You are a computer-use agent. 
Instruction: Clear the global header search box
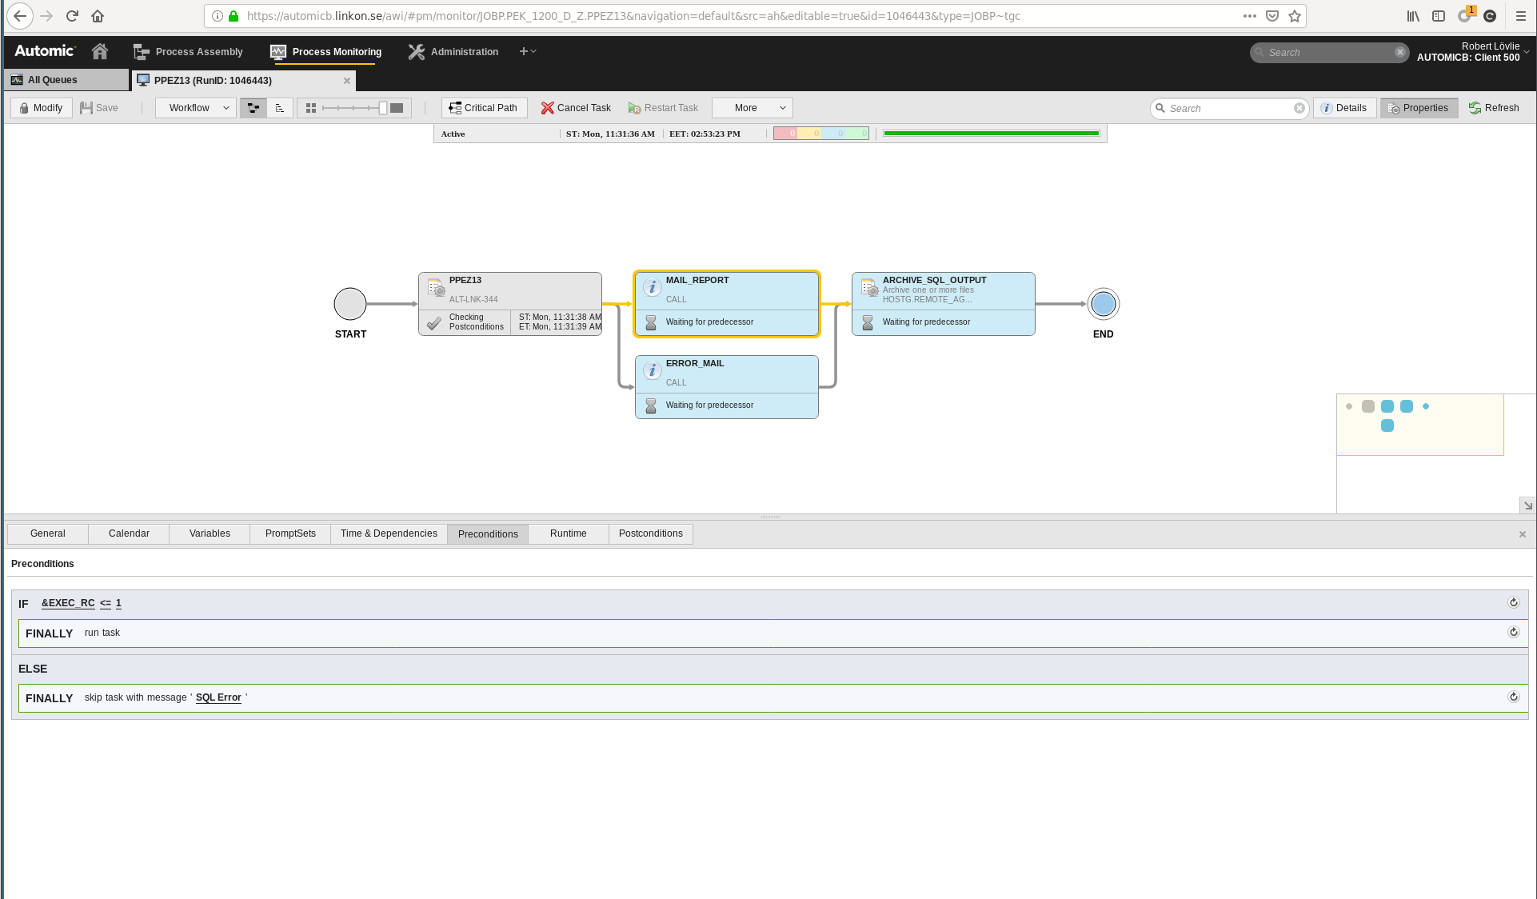1400,52
